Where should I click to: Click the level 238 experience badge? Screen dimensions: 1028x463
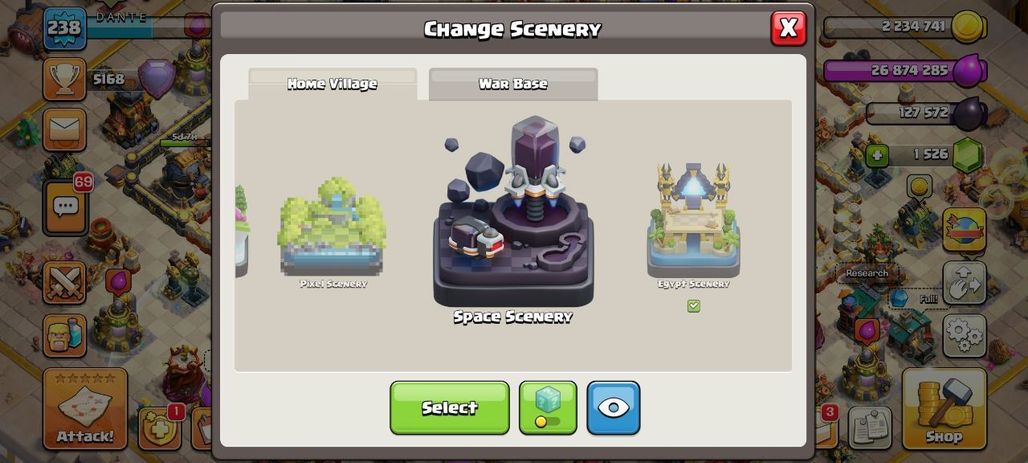(x=64, y=28)
